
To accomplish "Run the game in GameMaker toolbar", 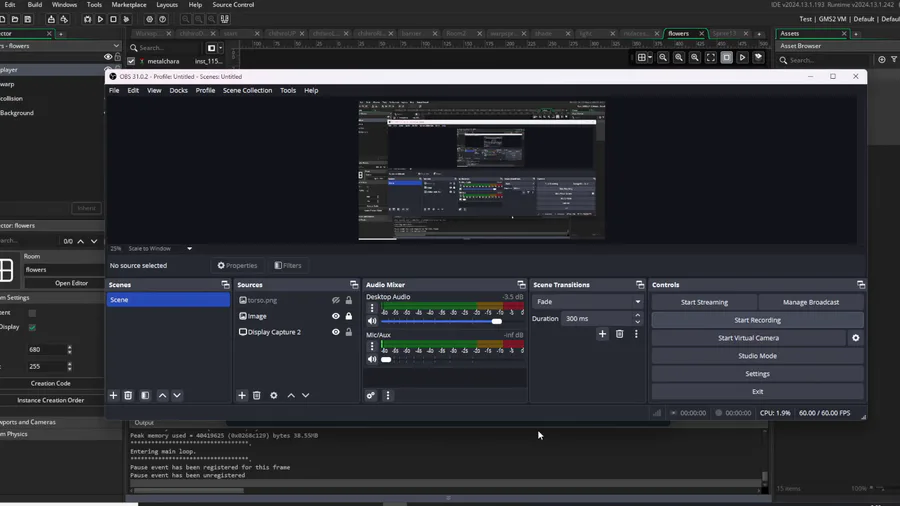I will tap(100, 19).
